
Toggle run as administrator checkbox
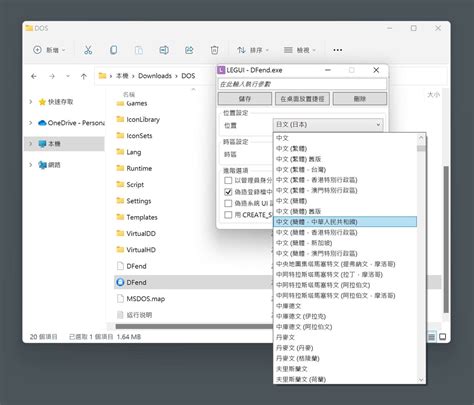tap(228, 180)
